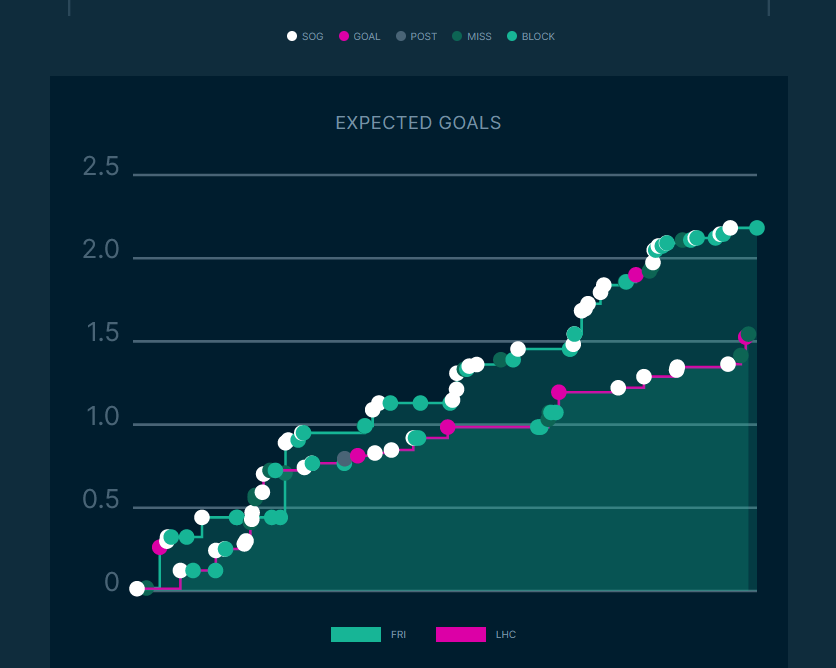Click the Expected Goals chart title
Viewport: 836px width, 668px height.
click(x=418, y=123)
